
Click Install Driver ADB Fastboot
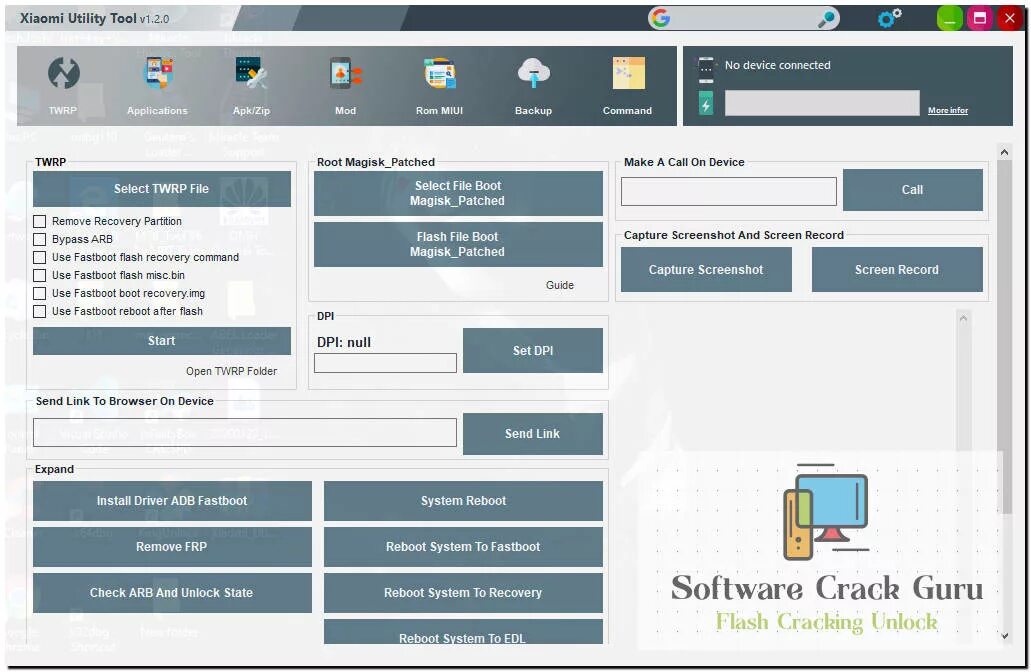172,501
